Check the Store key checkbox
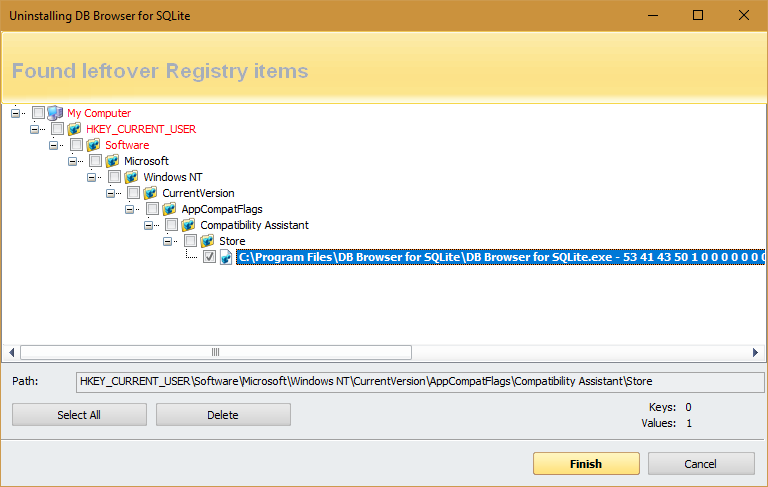 pos(191,241)
